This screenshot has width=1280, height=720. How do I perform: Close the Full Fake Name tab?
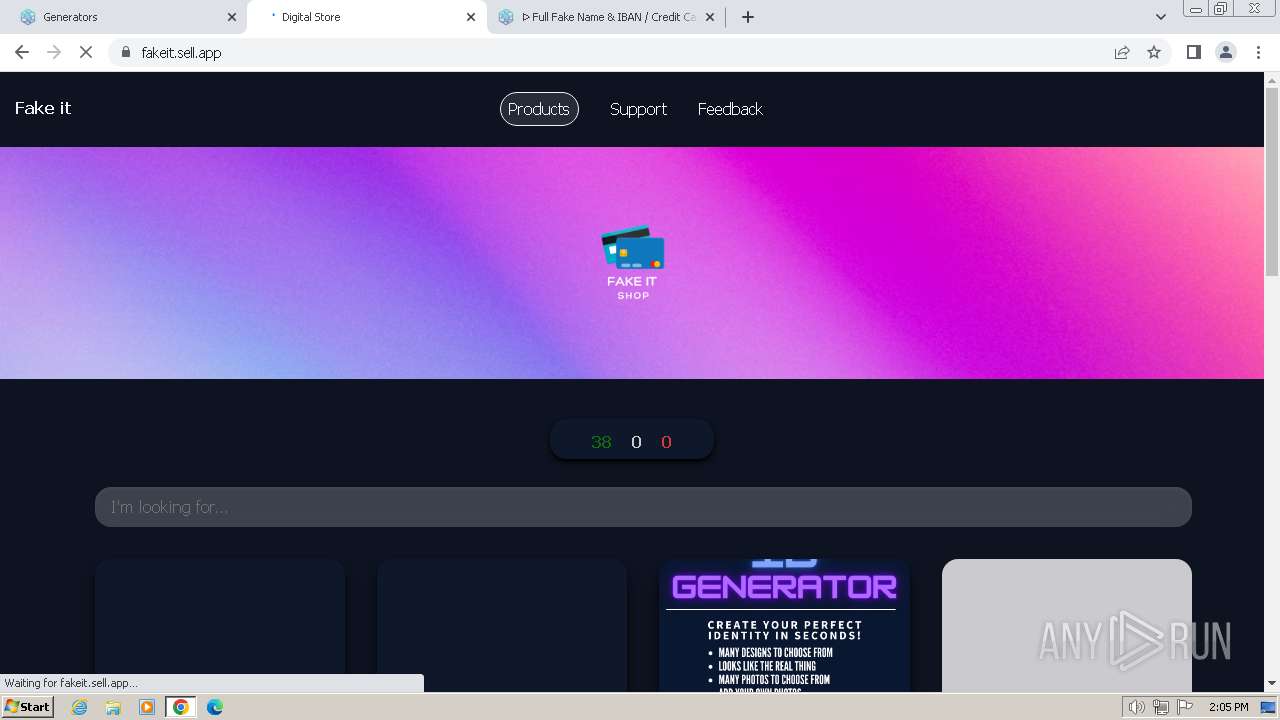710,17
